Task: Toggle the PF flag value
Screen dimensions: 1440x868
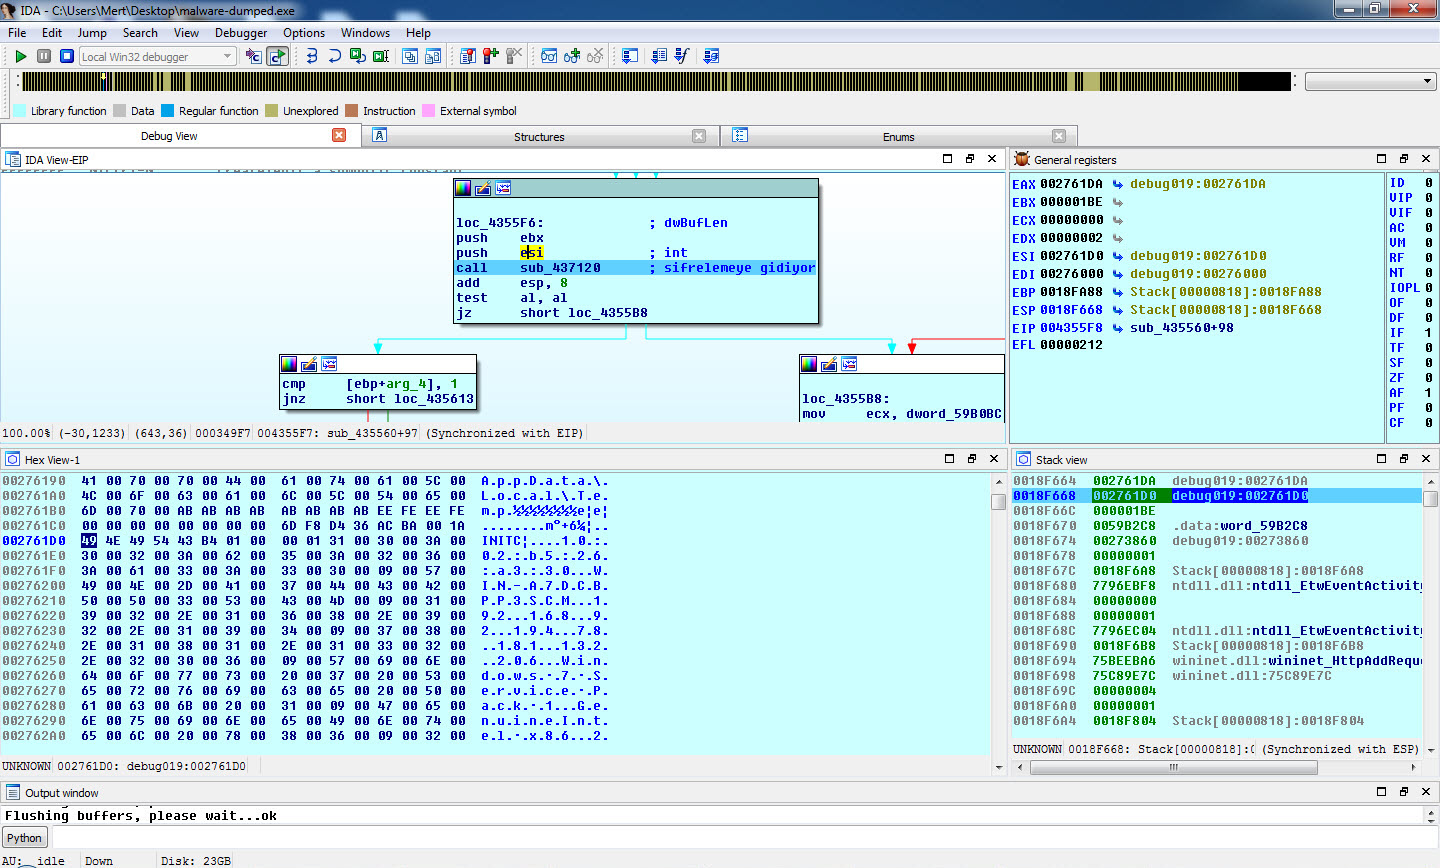Action: pos(1428,408)
